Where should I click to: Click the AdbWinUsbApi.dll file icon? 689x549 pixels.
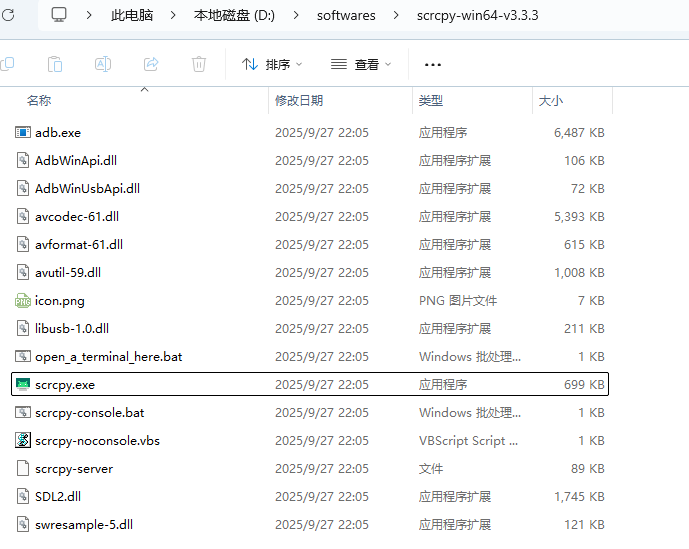tap(23, 189)
